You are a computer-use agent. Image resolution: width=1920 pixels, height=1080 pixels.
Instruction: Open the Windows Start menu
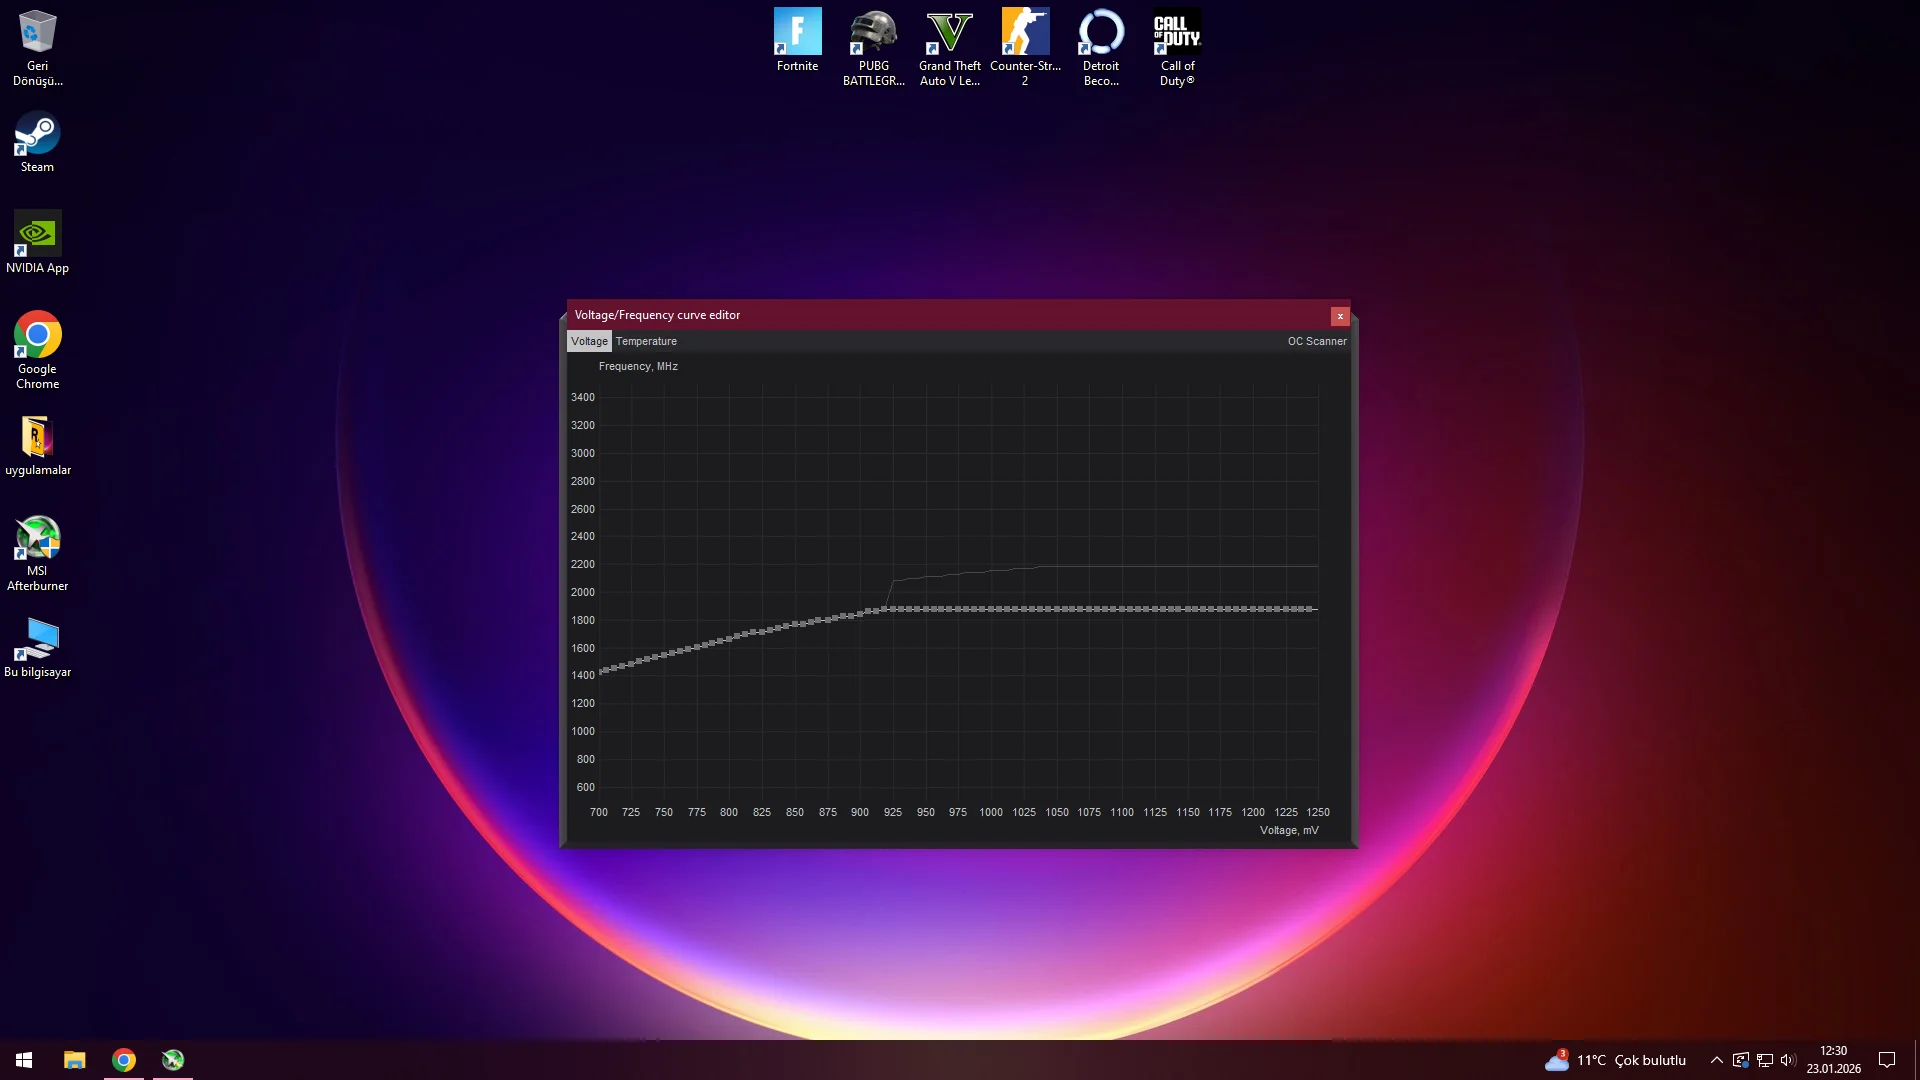(24, 1060)
